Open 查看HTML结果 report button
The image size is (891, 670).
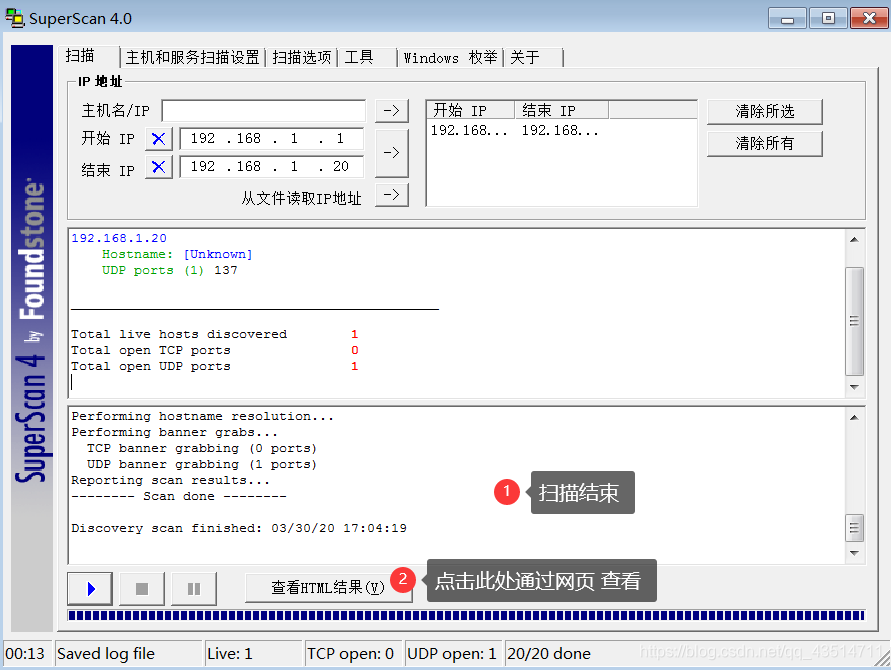coord(328,587)
